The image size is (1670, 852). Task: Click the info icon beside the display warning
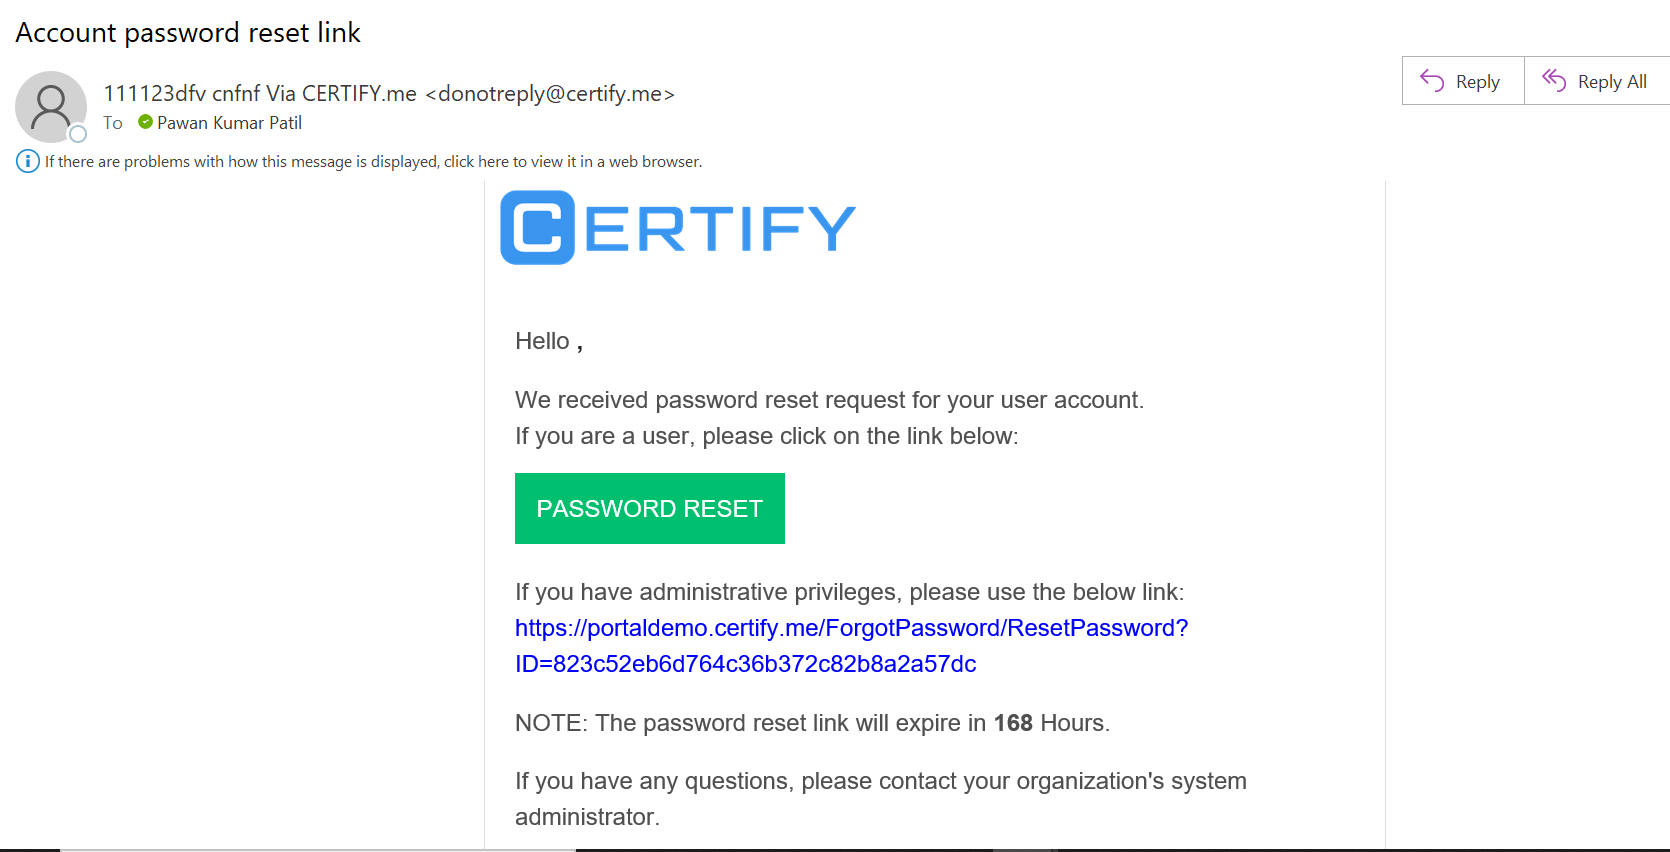(x=28, y=161)
